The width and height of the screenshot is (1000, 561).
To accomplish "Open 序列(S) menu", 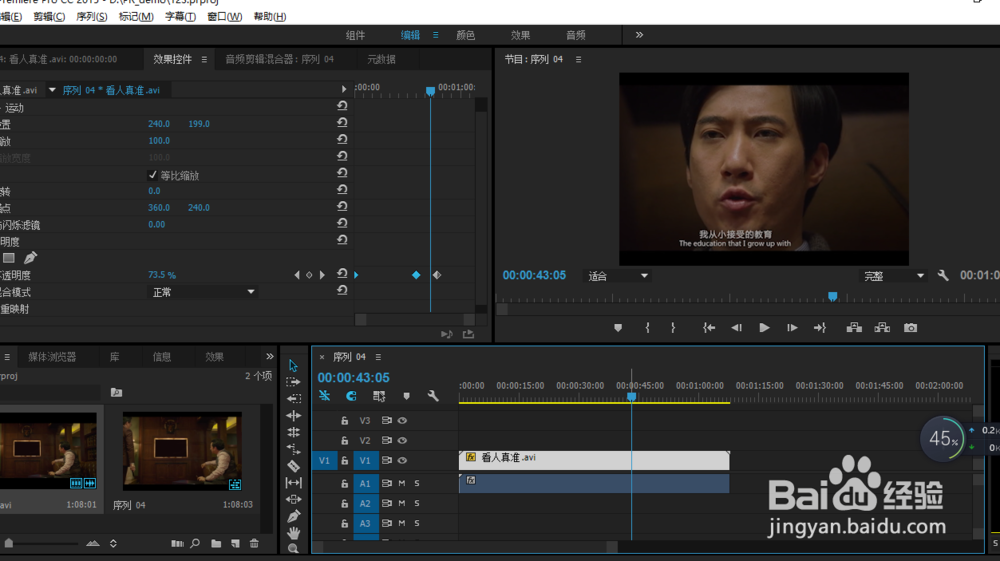I will pyautogui.click(x=91, y=17).
